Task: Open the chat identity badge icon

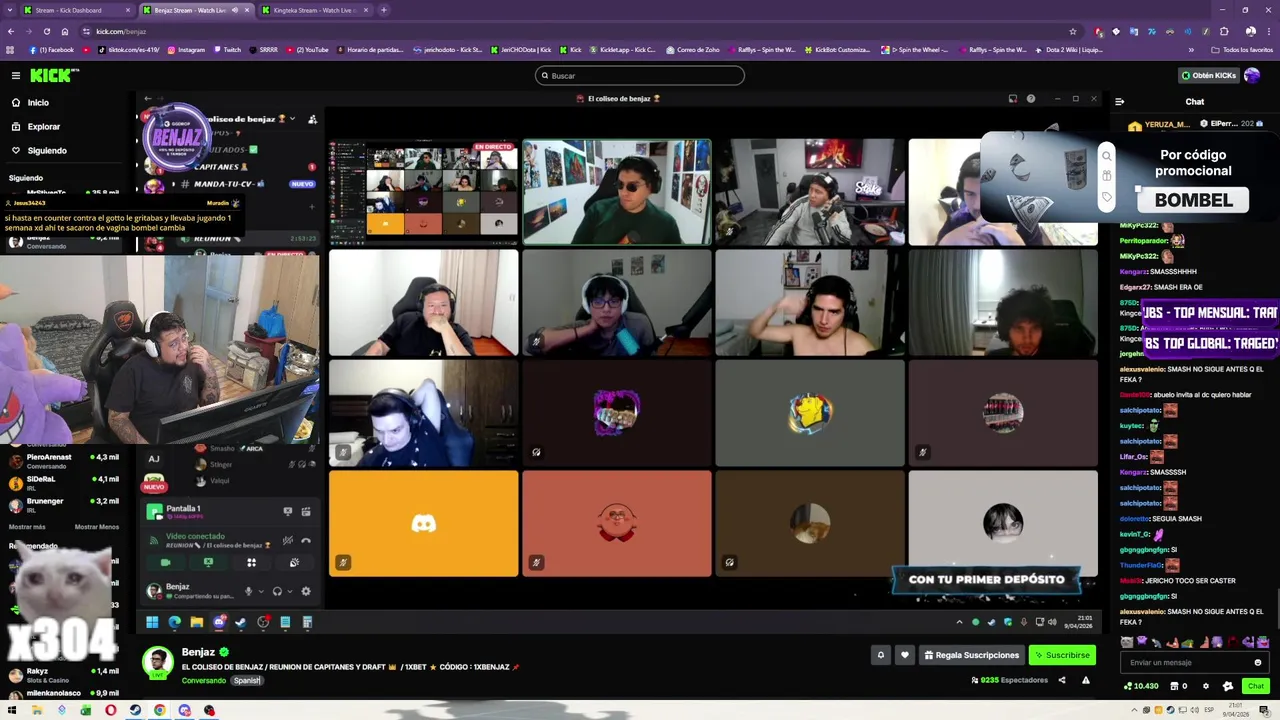Action: click(x=1228, y=686)
